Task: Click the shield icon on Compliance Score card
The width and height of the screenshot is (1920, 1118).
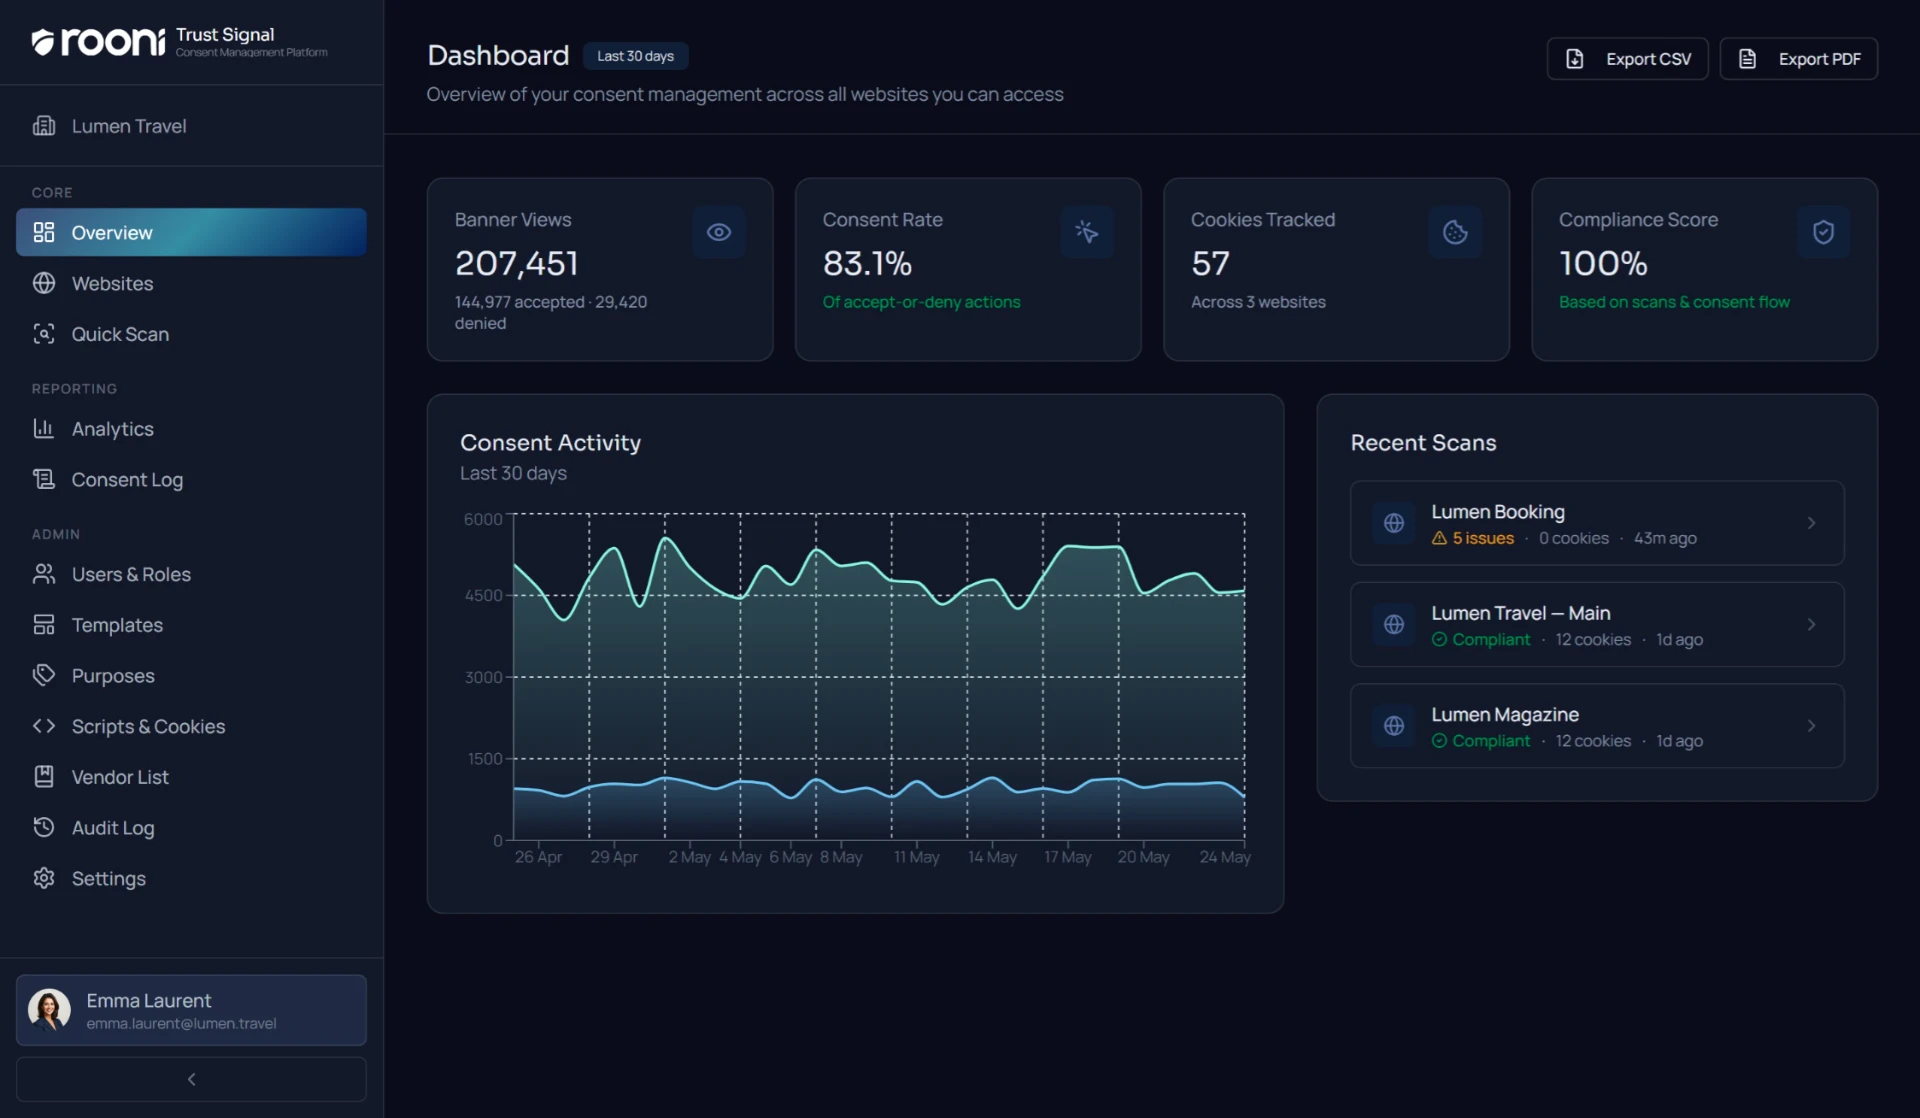Action: tap(1823, 232)
